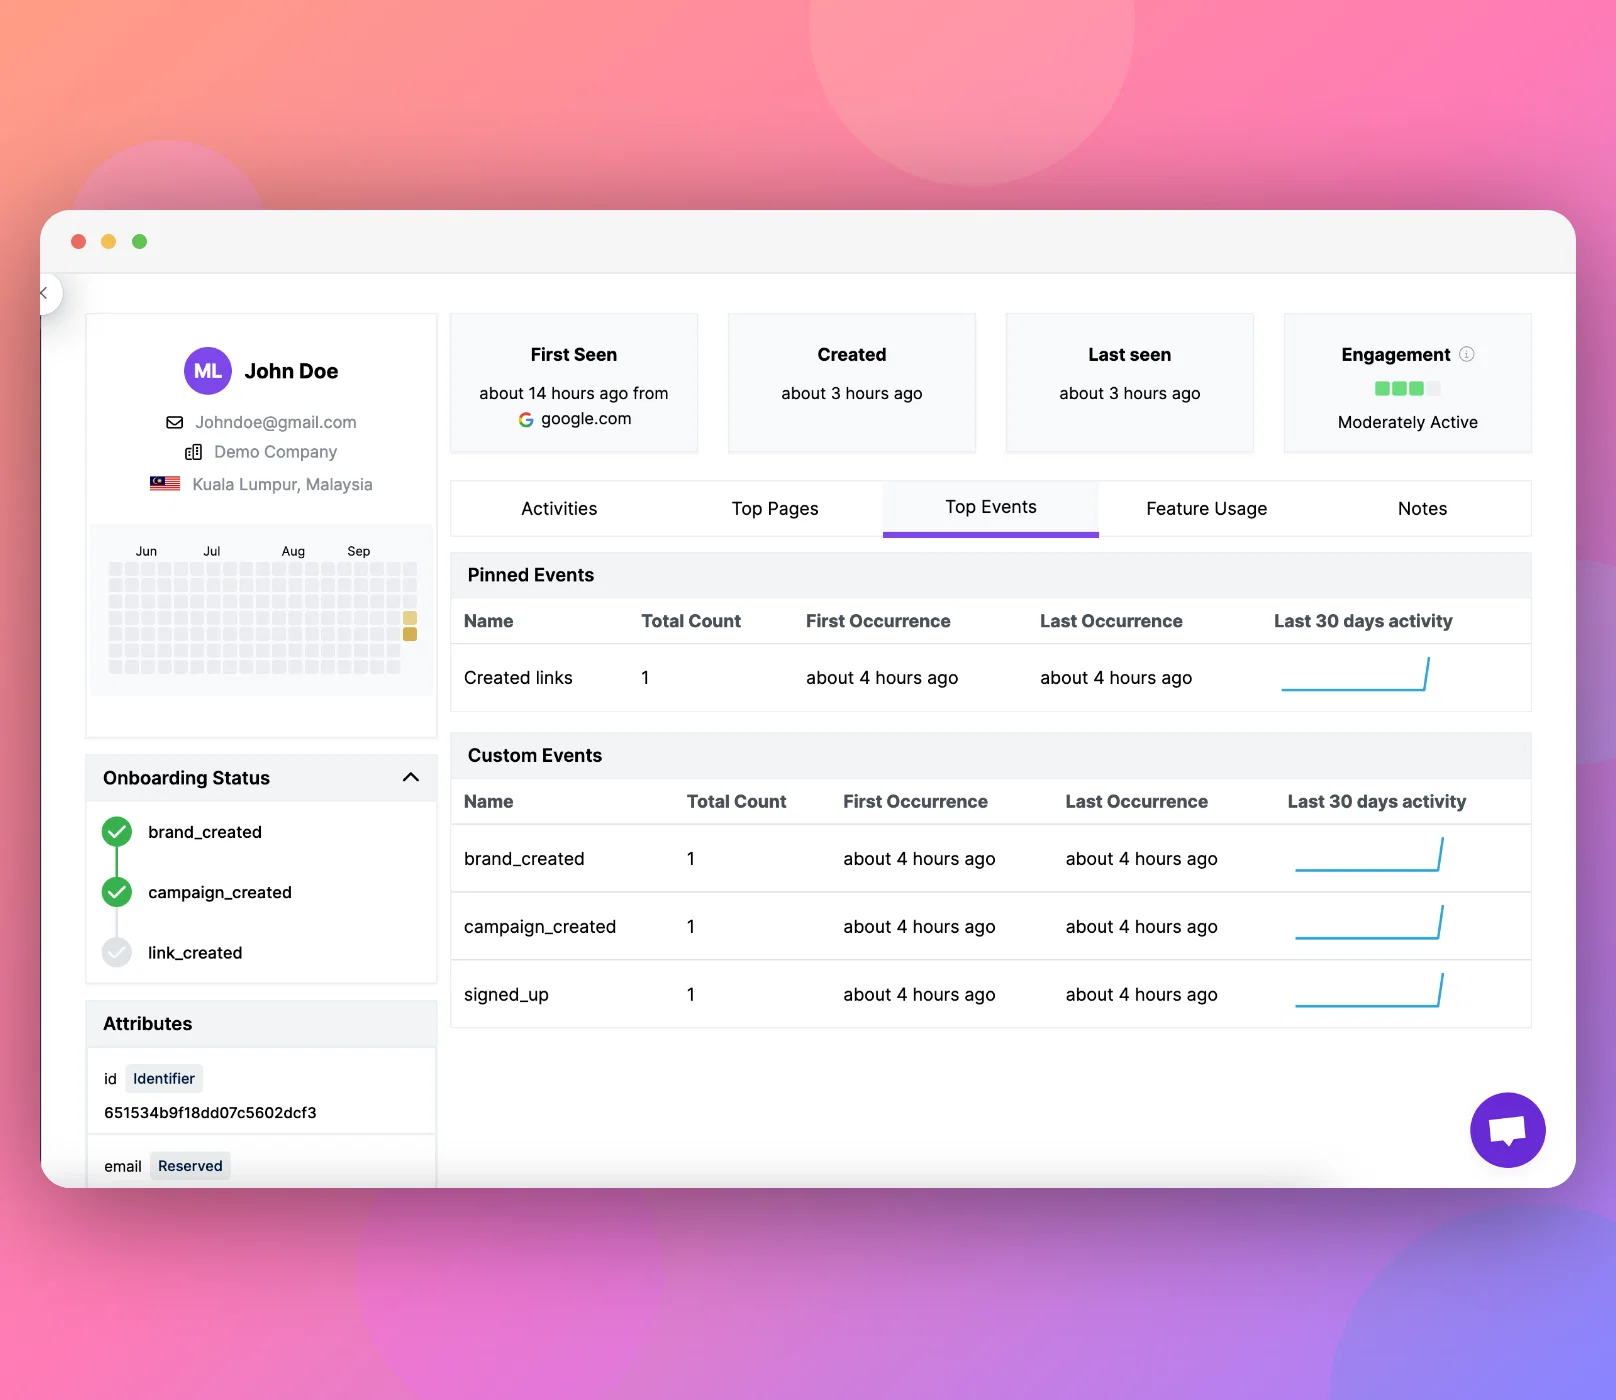
Task: Open the Top Pages tab
Action: (x=775, y=508)
